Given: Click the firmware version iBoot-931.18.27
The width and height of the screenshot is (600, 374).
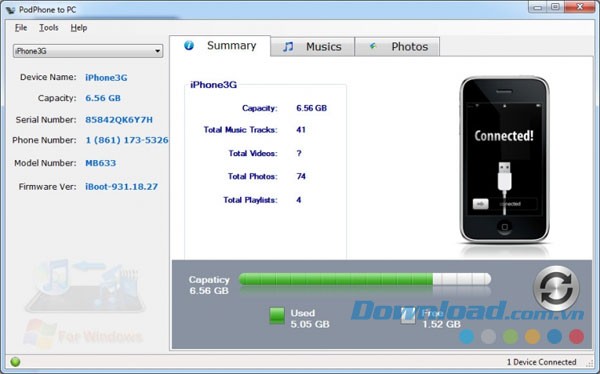Looking at the screenshot, I should pos(121,187).
